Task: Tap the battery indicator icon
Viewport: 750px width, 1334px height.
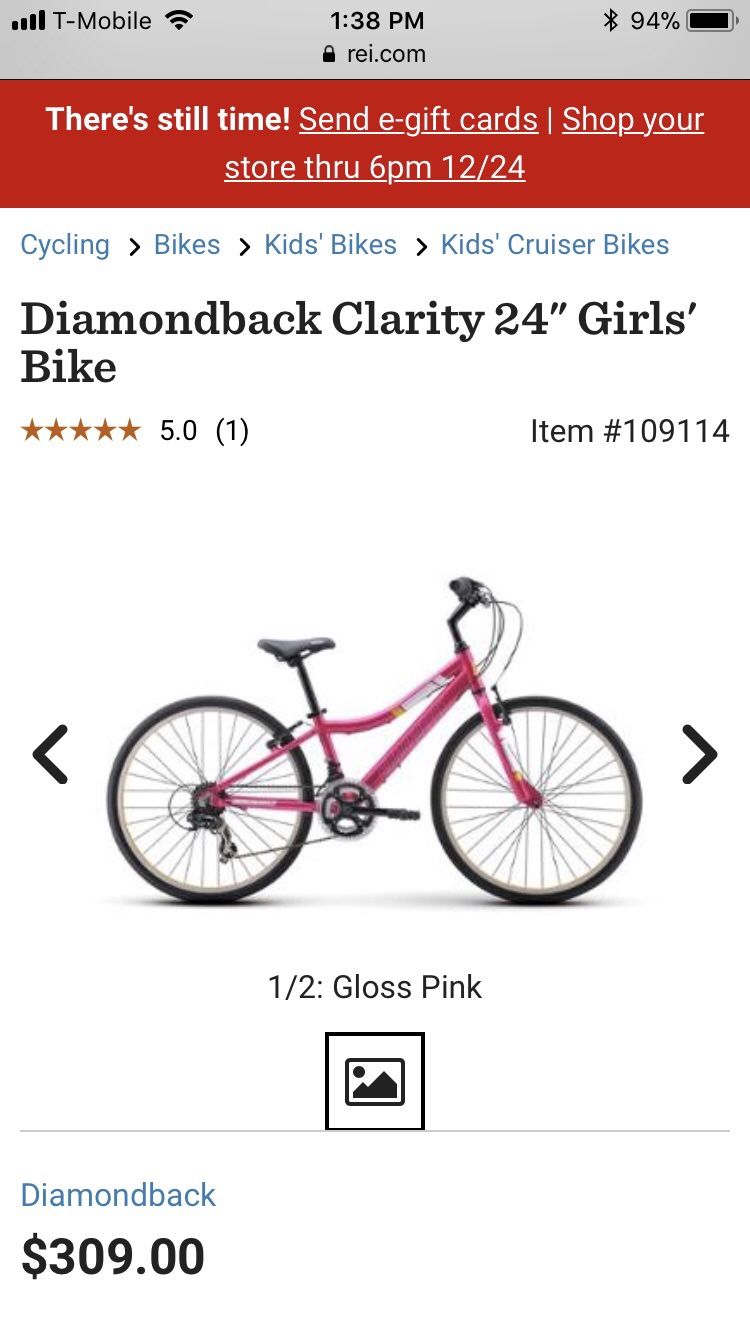Action: coord(711,20)
